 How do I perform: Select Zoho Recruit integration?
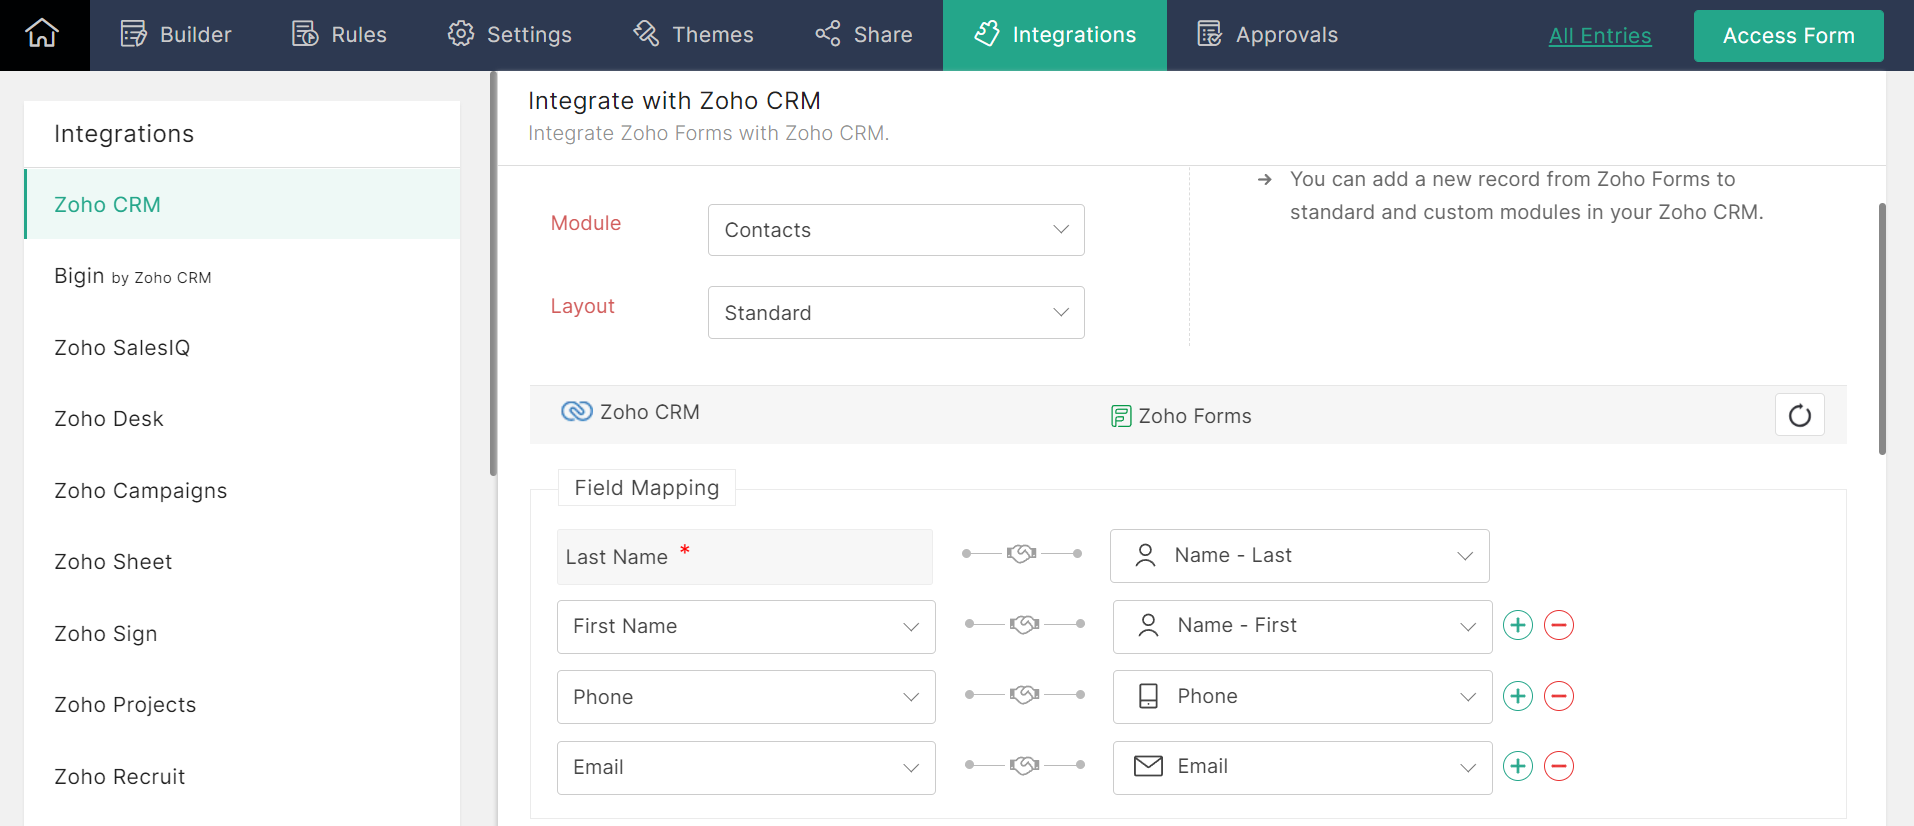click(242, 776)
